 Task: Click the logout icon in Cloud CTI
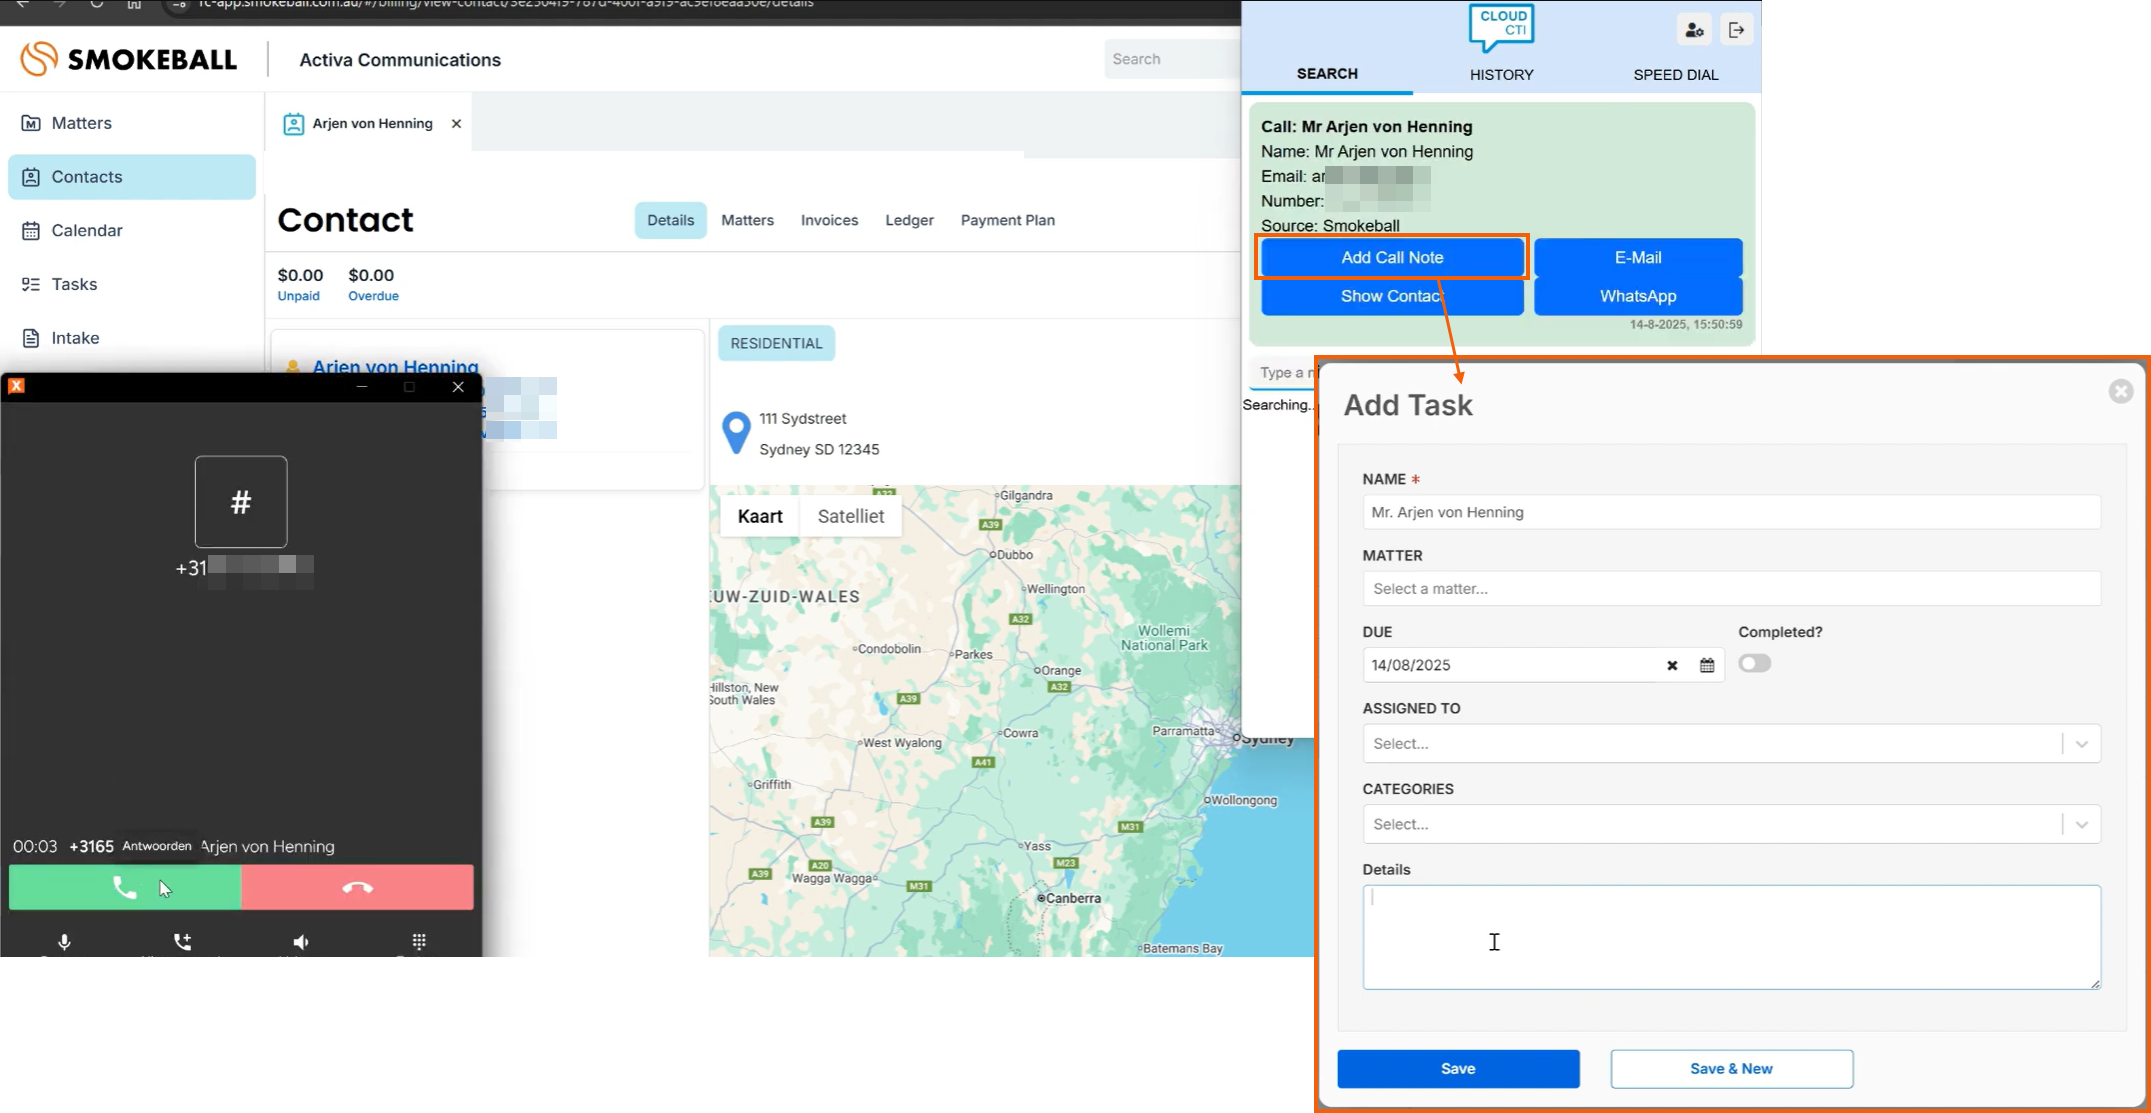point(1736,30)
